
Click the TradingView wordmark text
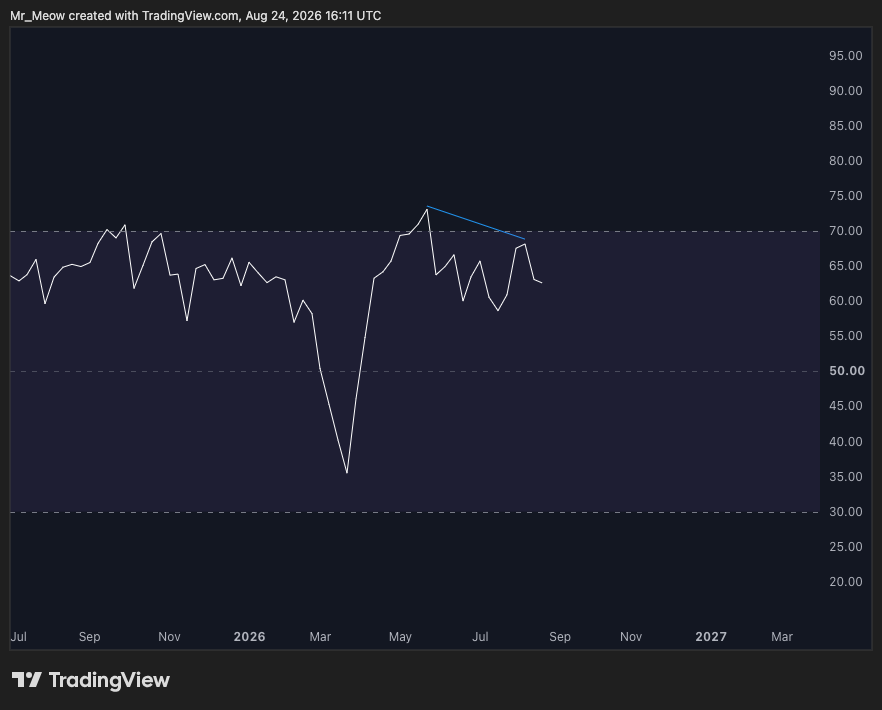click(109, 680)
